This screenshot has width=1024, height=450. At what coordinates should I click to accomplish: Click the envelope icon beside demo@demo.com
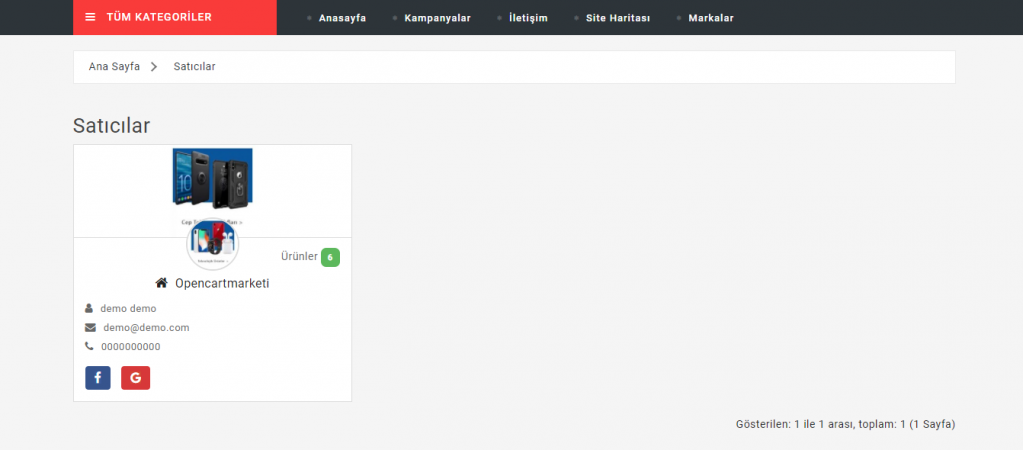90,327
